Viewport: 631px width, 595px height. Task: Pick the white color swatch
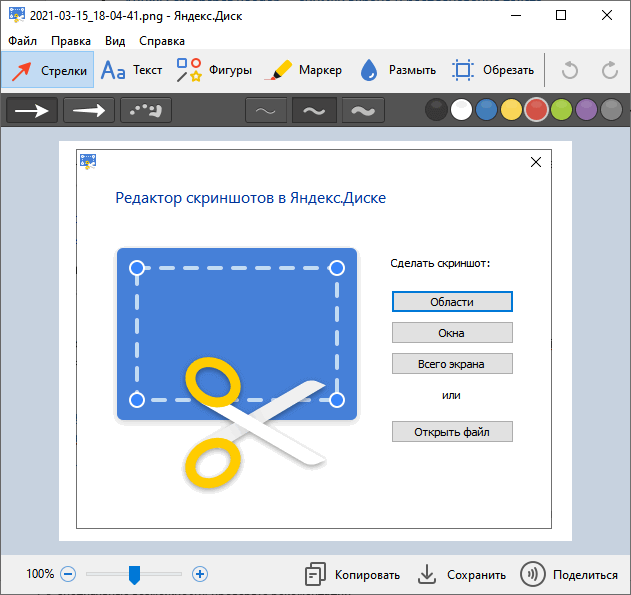[461, 109]
